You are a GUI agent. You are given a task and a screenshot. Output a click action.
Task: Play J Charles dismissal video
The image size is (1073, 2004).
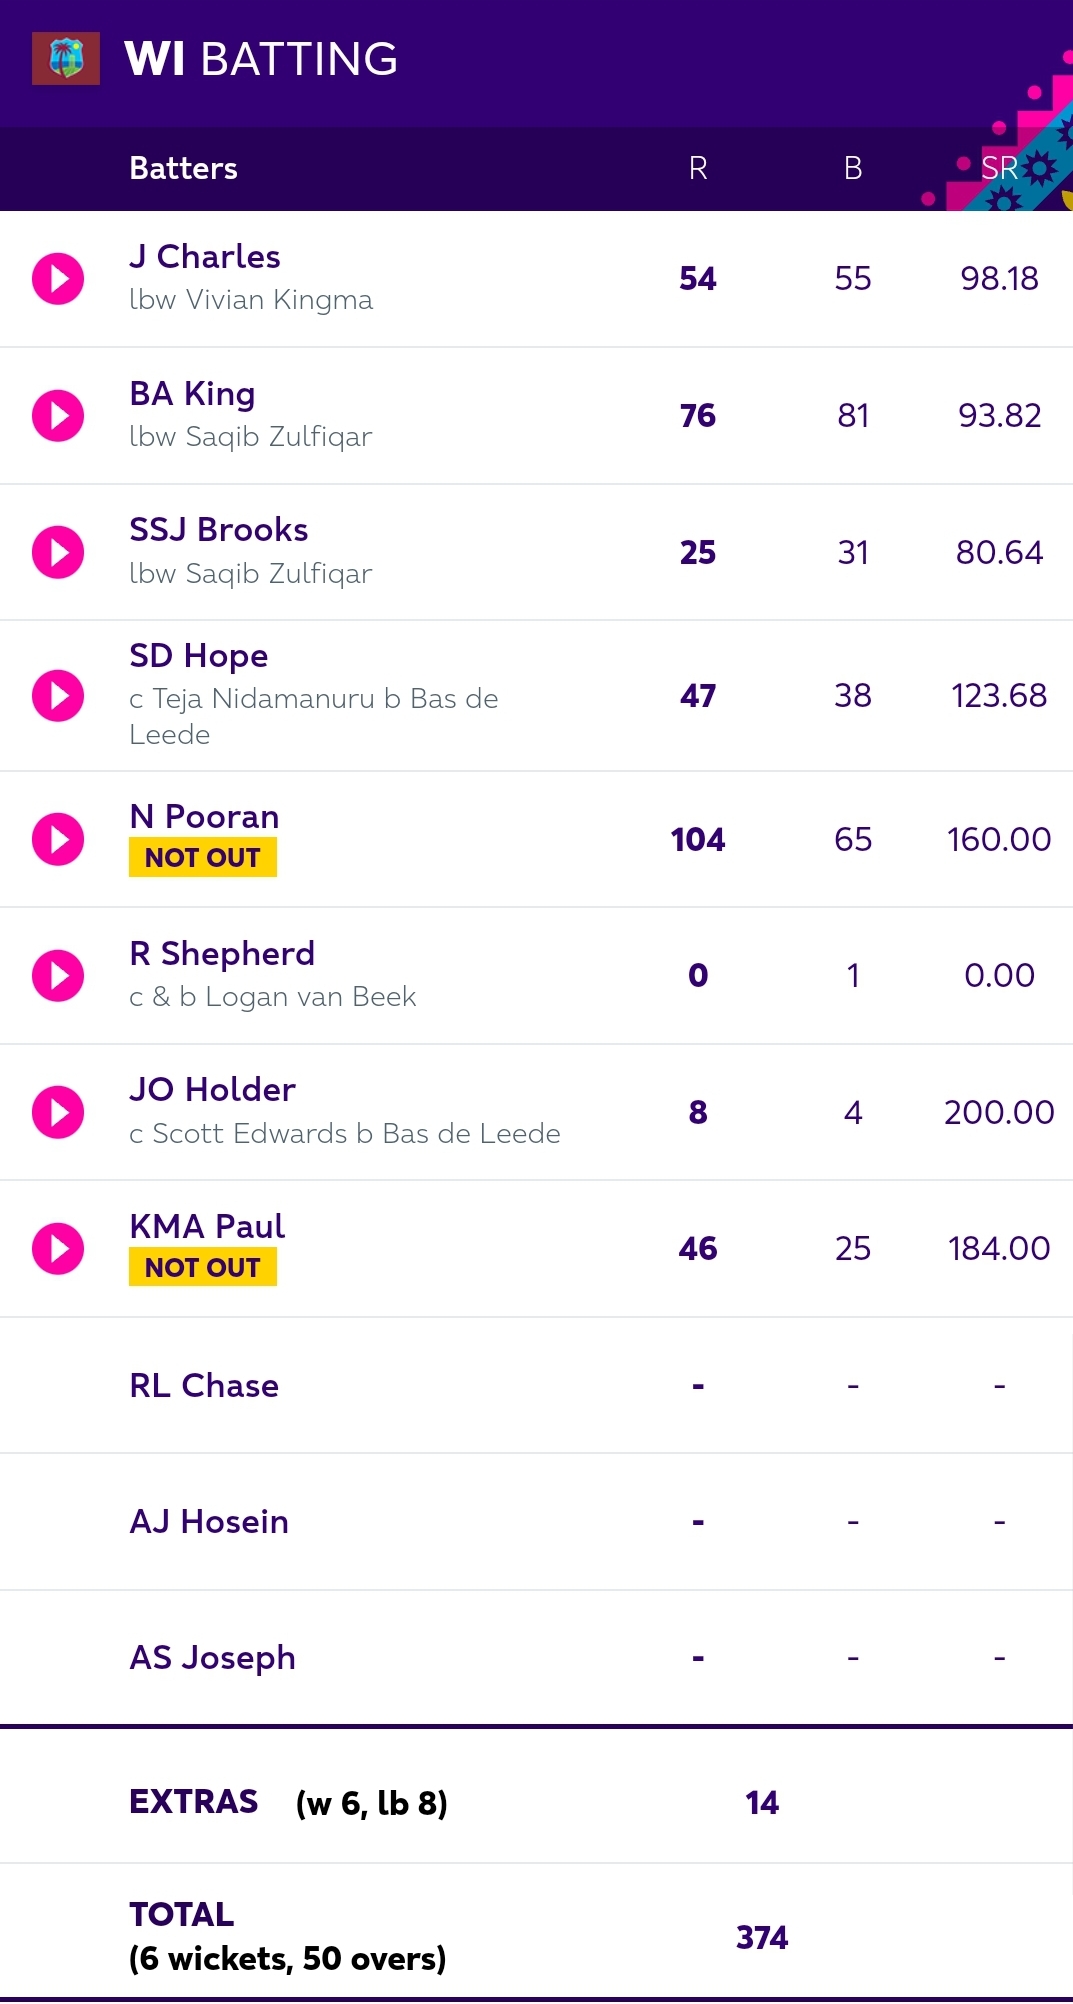[x=58, y=278]
